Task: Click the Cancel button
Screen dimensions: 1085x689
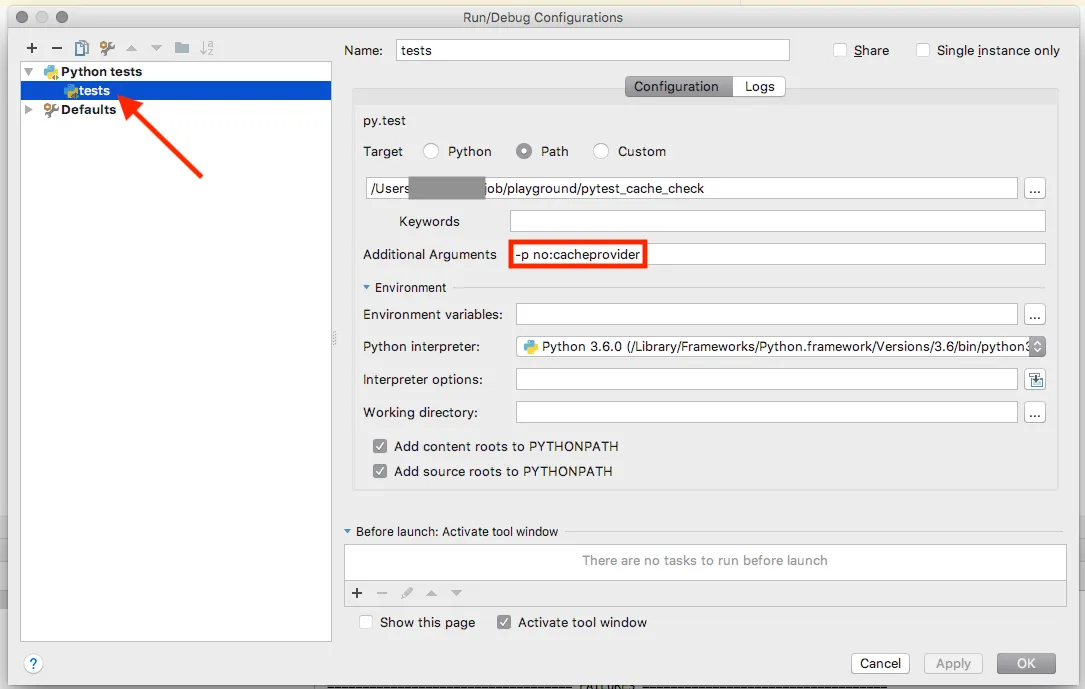Action: (x=880, y=663)
